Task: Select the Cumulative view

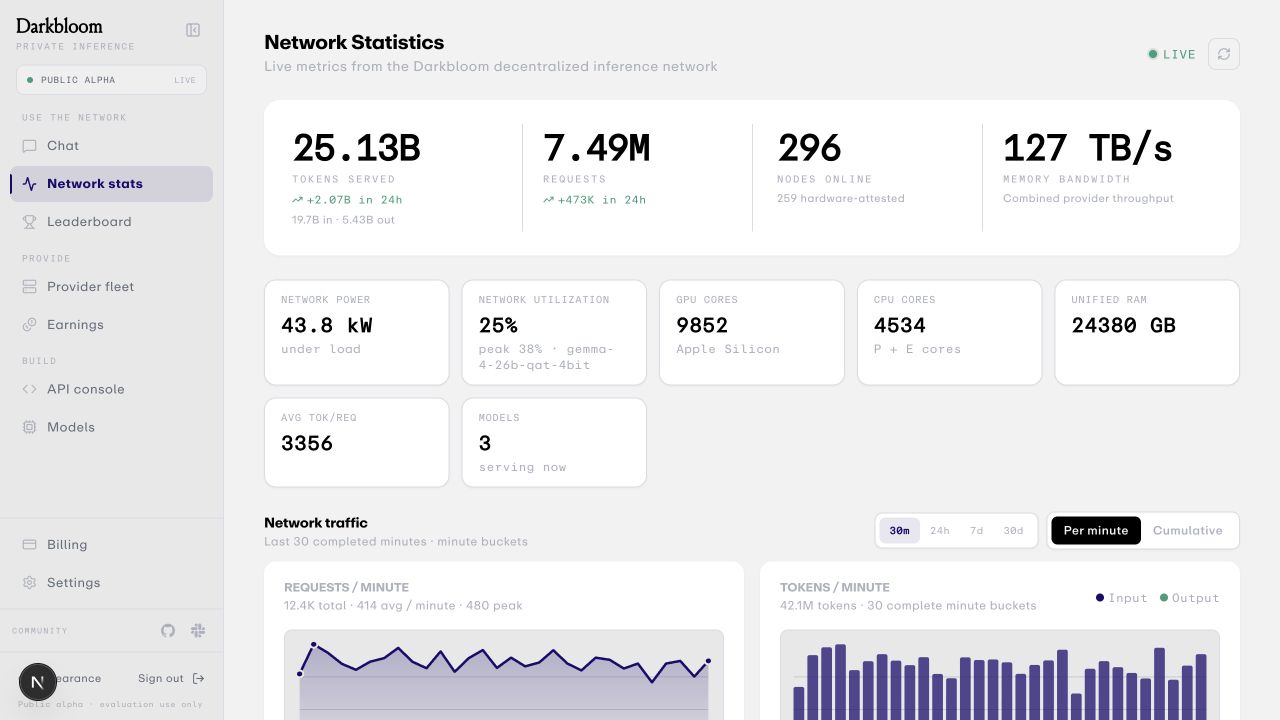Action: click(1188, 531)
